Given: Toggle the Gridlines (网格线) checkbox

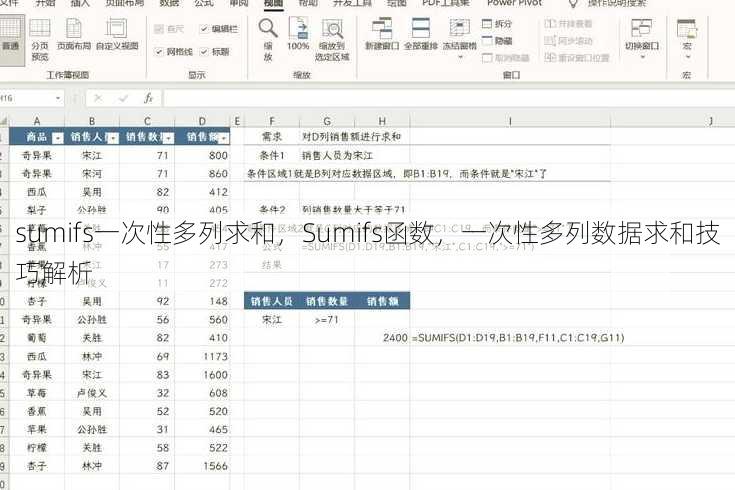Looking at the screenshot, I should click(159, 52).
